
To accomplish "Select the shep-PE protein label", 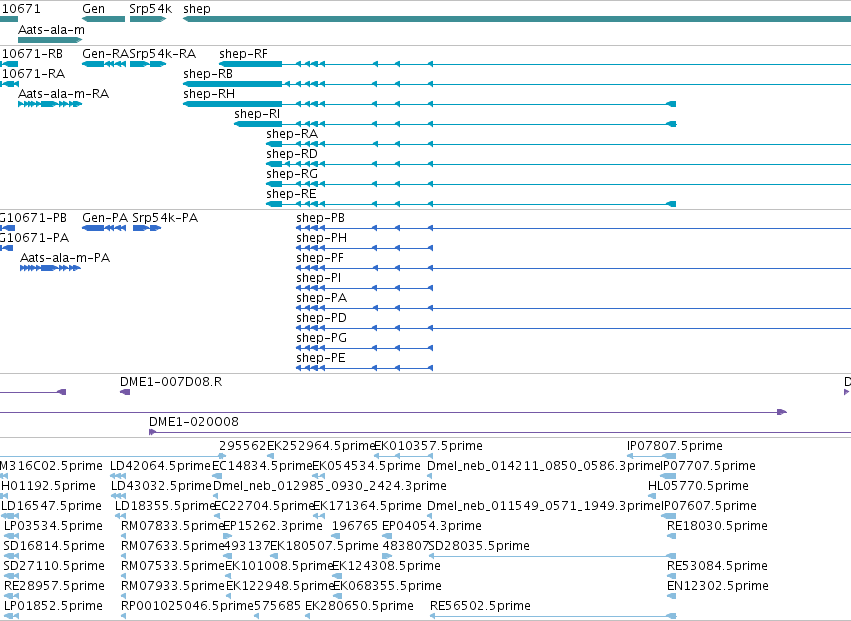I will click(x=321, y=359).
